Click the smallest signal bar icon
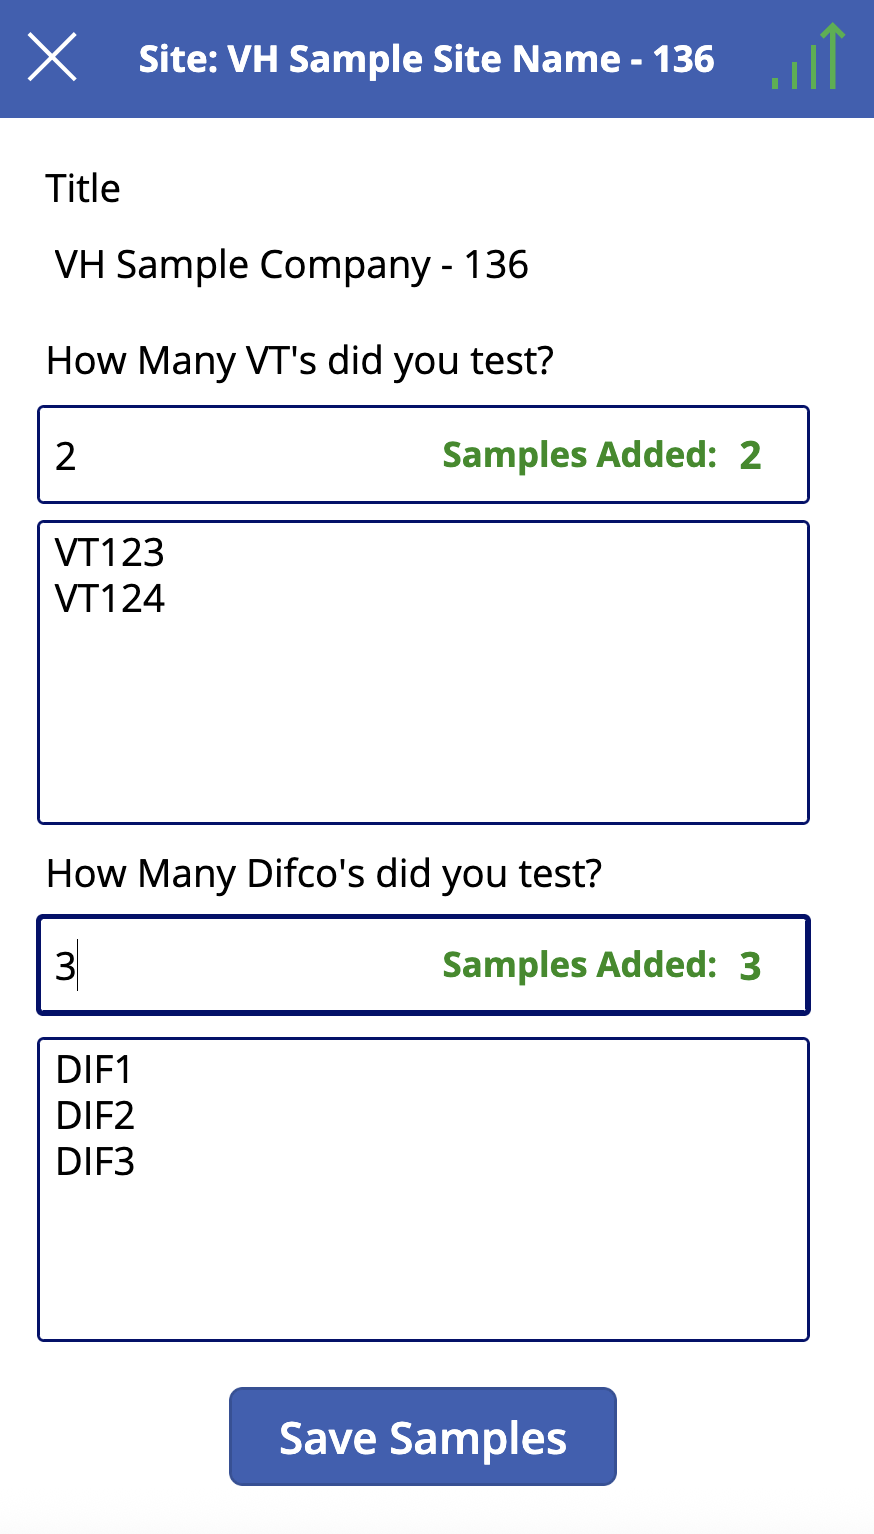This screenshot has height=1534, width=874. click(773, 82)
